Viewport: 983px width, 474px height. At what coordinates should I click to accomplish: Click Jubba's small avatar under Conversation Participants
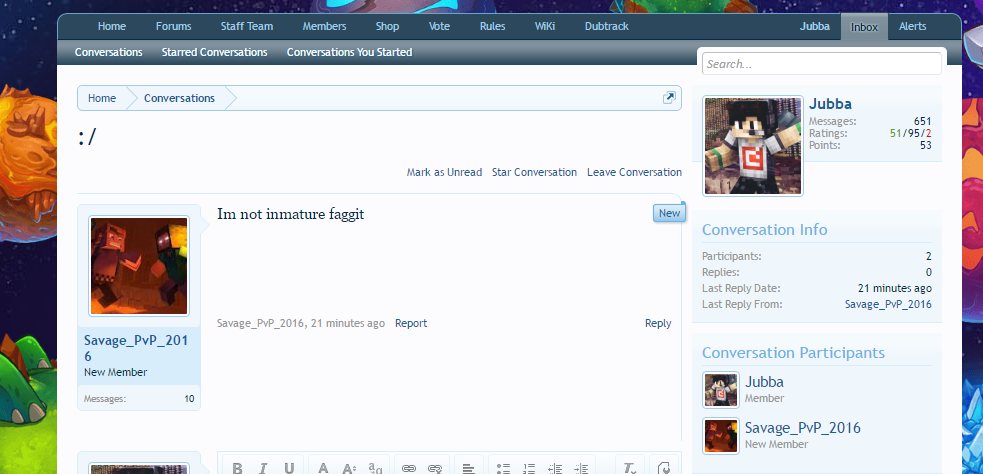[x=721, y=389]
